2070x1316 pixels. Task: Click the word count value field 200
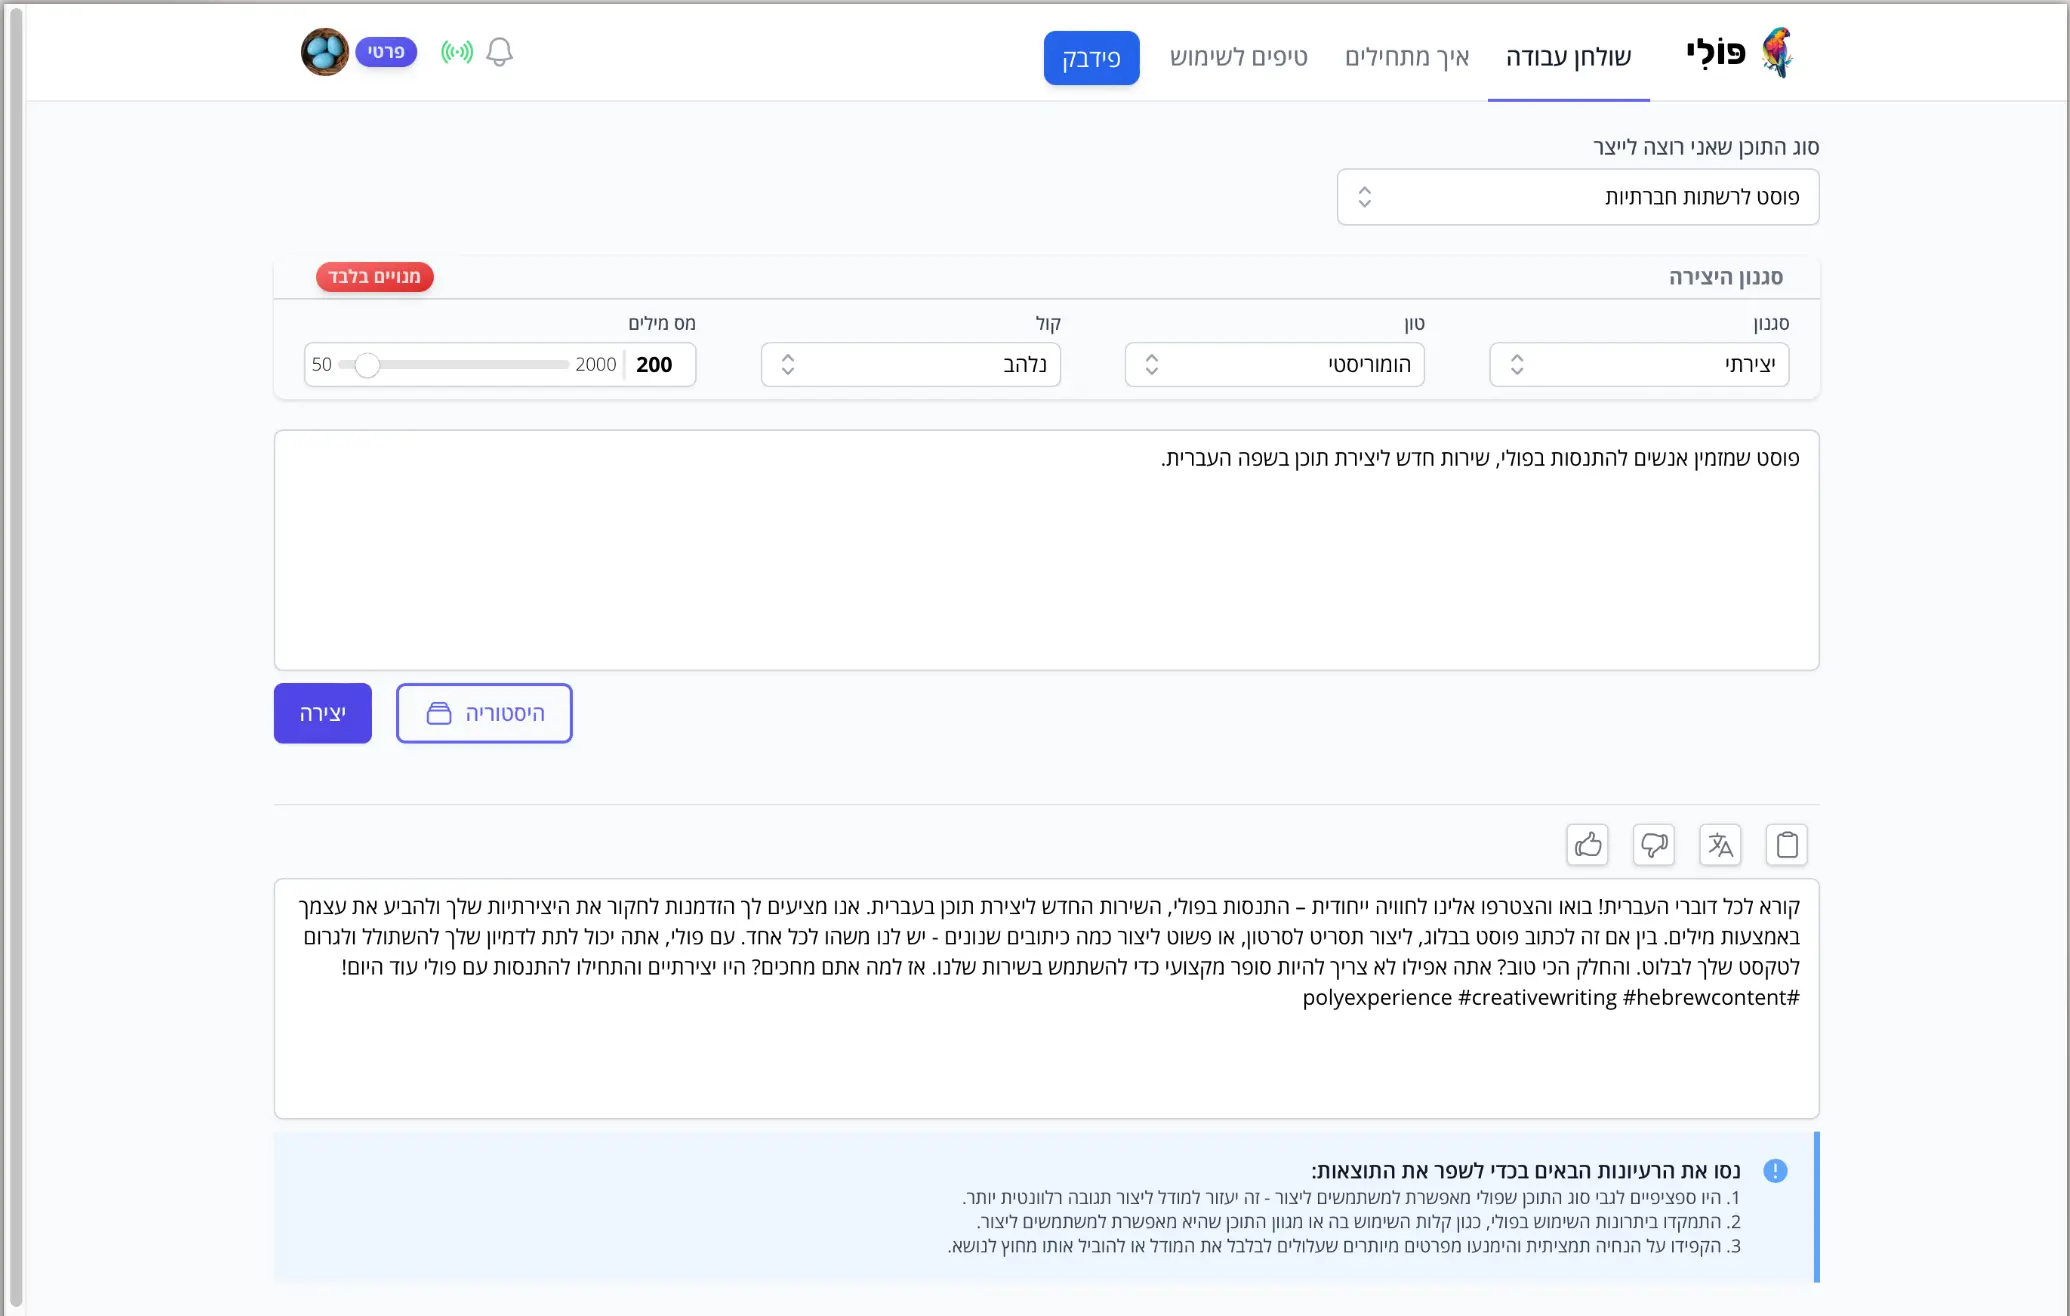(x=655, y=365)
